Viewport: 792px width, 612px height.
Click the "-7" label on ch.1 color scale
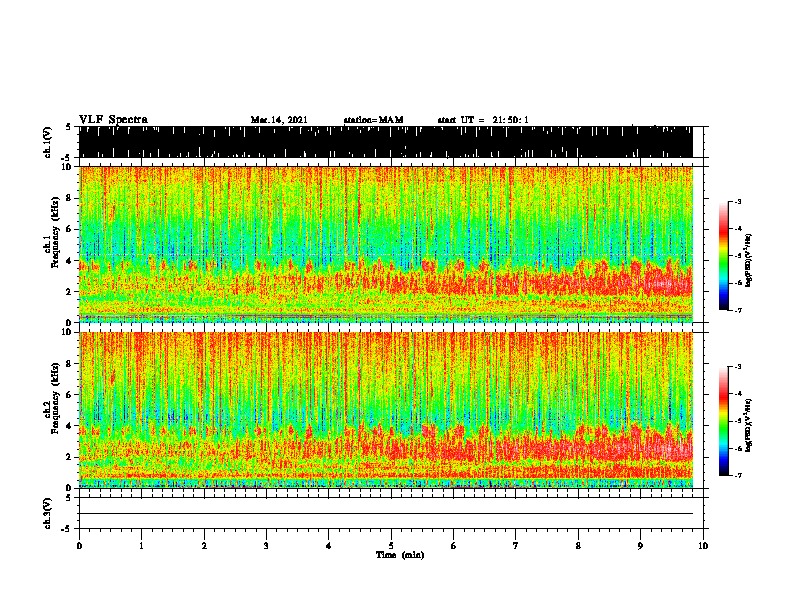pyautogui.click(x=738, y=310)
